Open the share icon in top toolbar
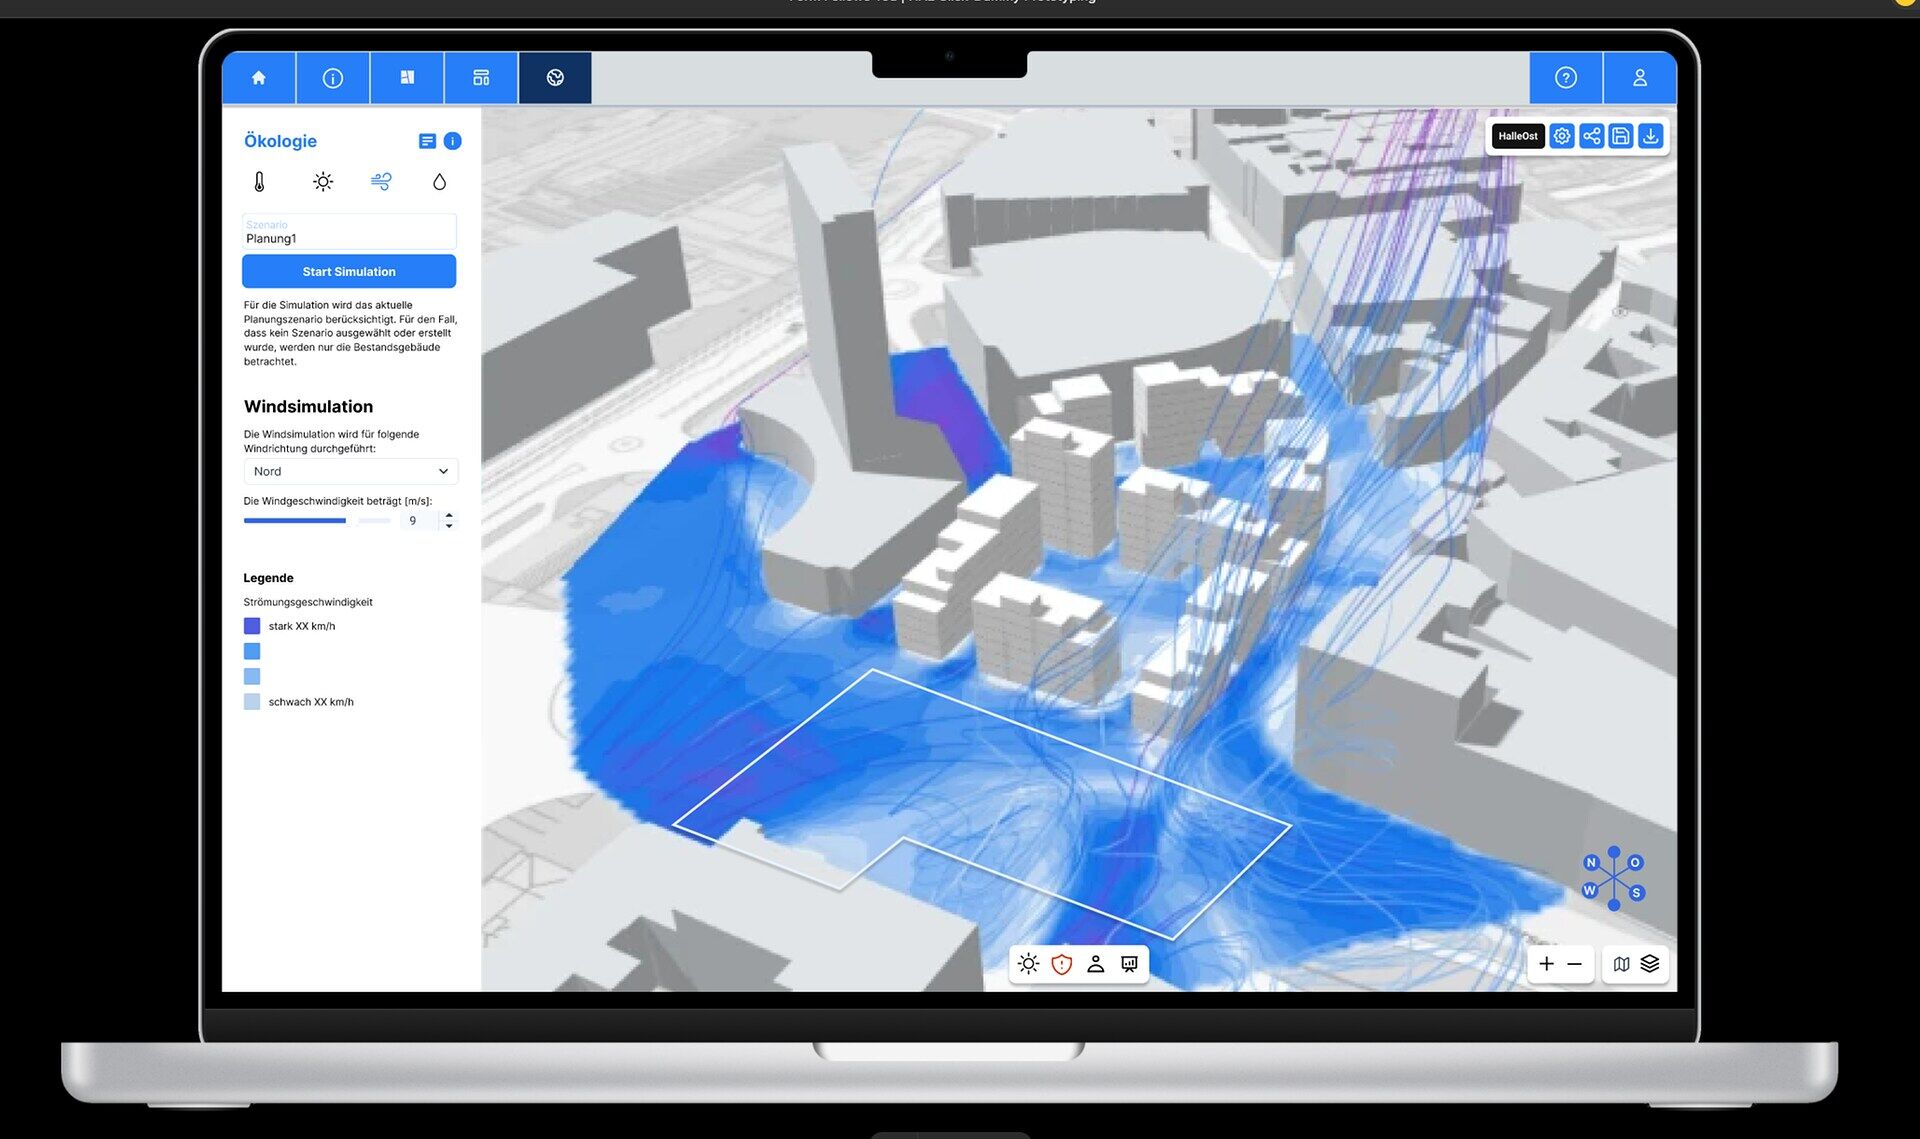This screenshot has width=1920, height=1139. click(x=1591, y=136)
